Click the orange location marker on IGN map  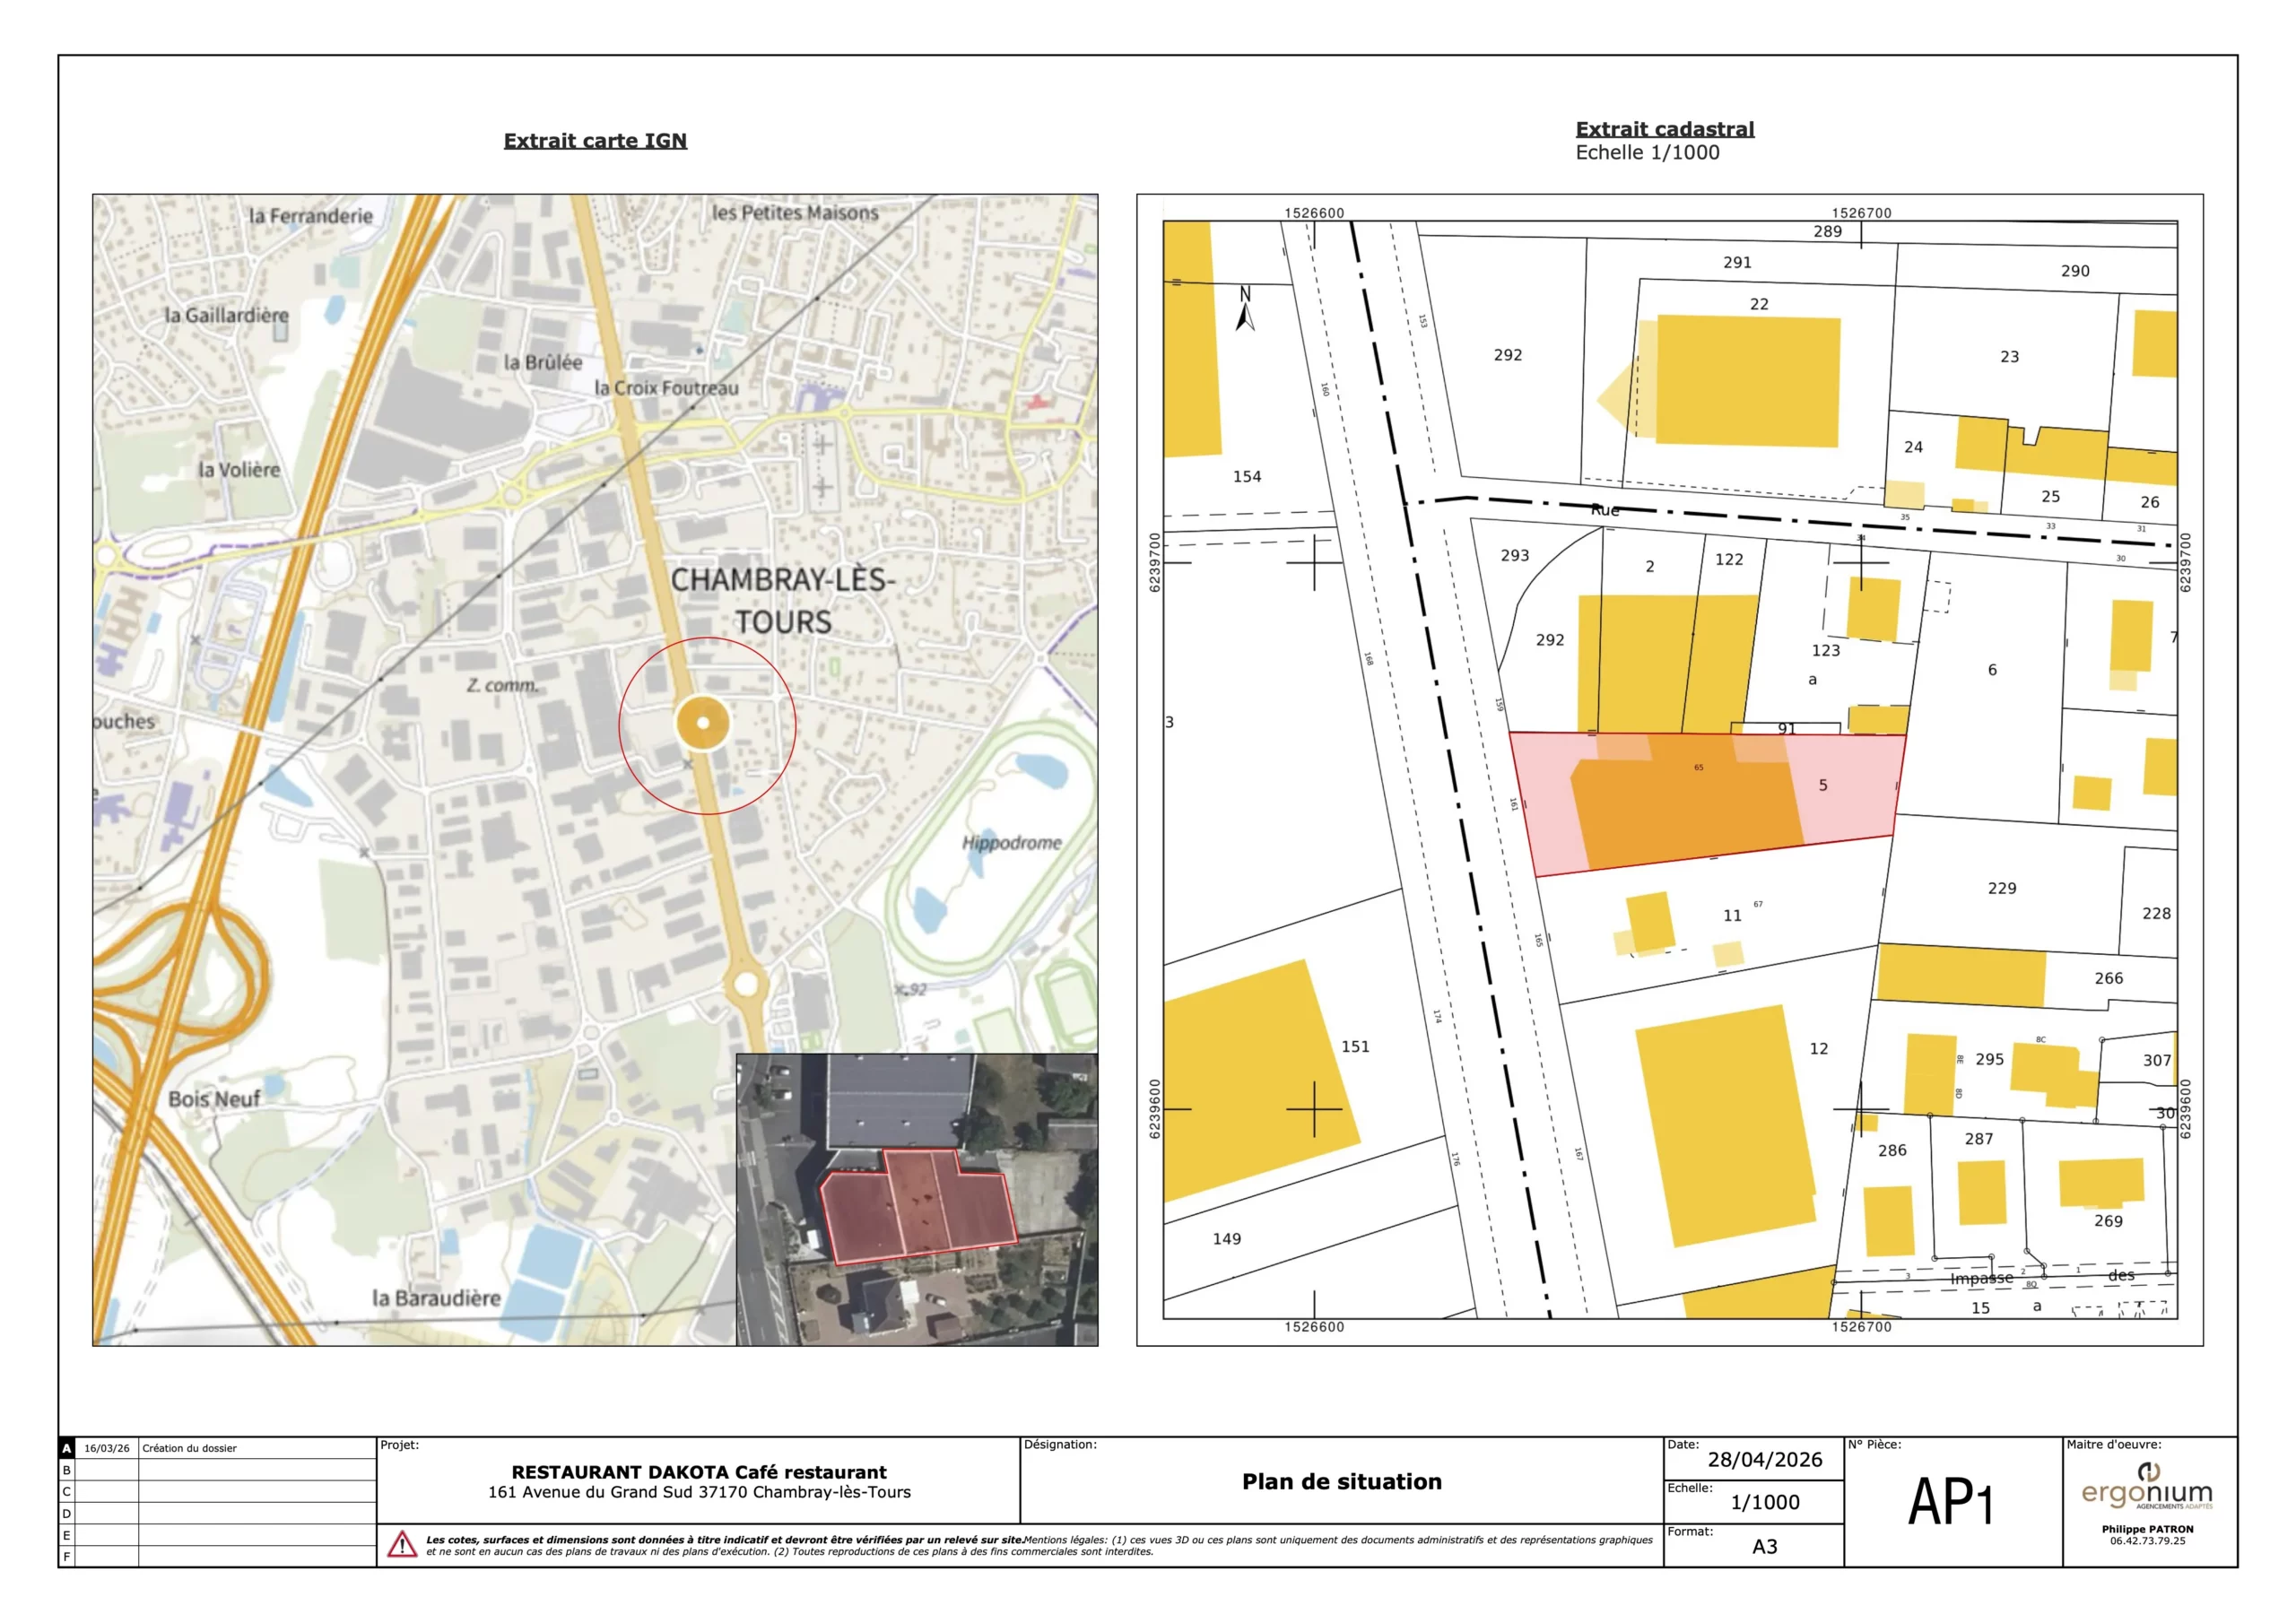pos(703,722)
